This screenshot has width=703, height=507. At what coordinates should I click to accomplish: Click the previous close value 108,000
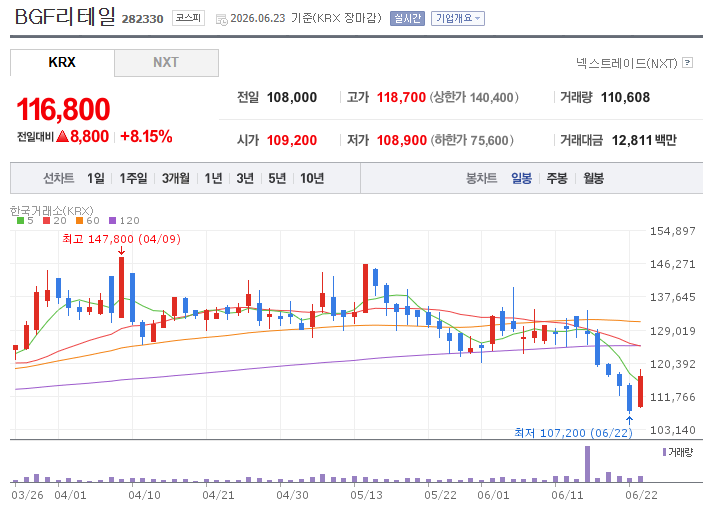pyautogui.click(x=292, y=97)
